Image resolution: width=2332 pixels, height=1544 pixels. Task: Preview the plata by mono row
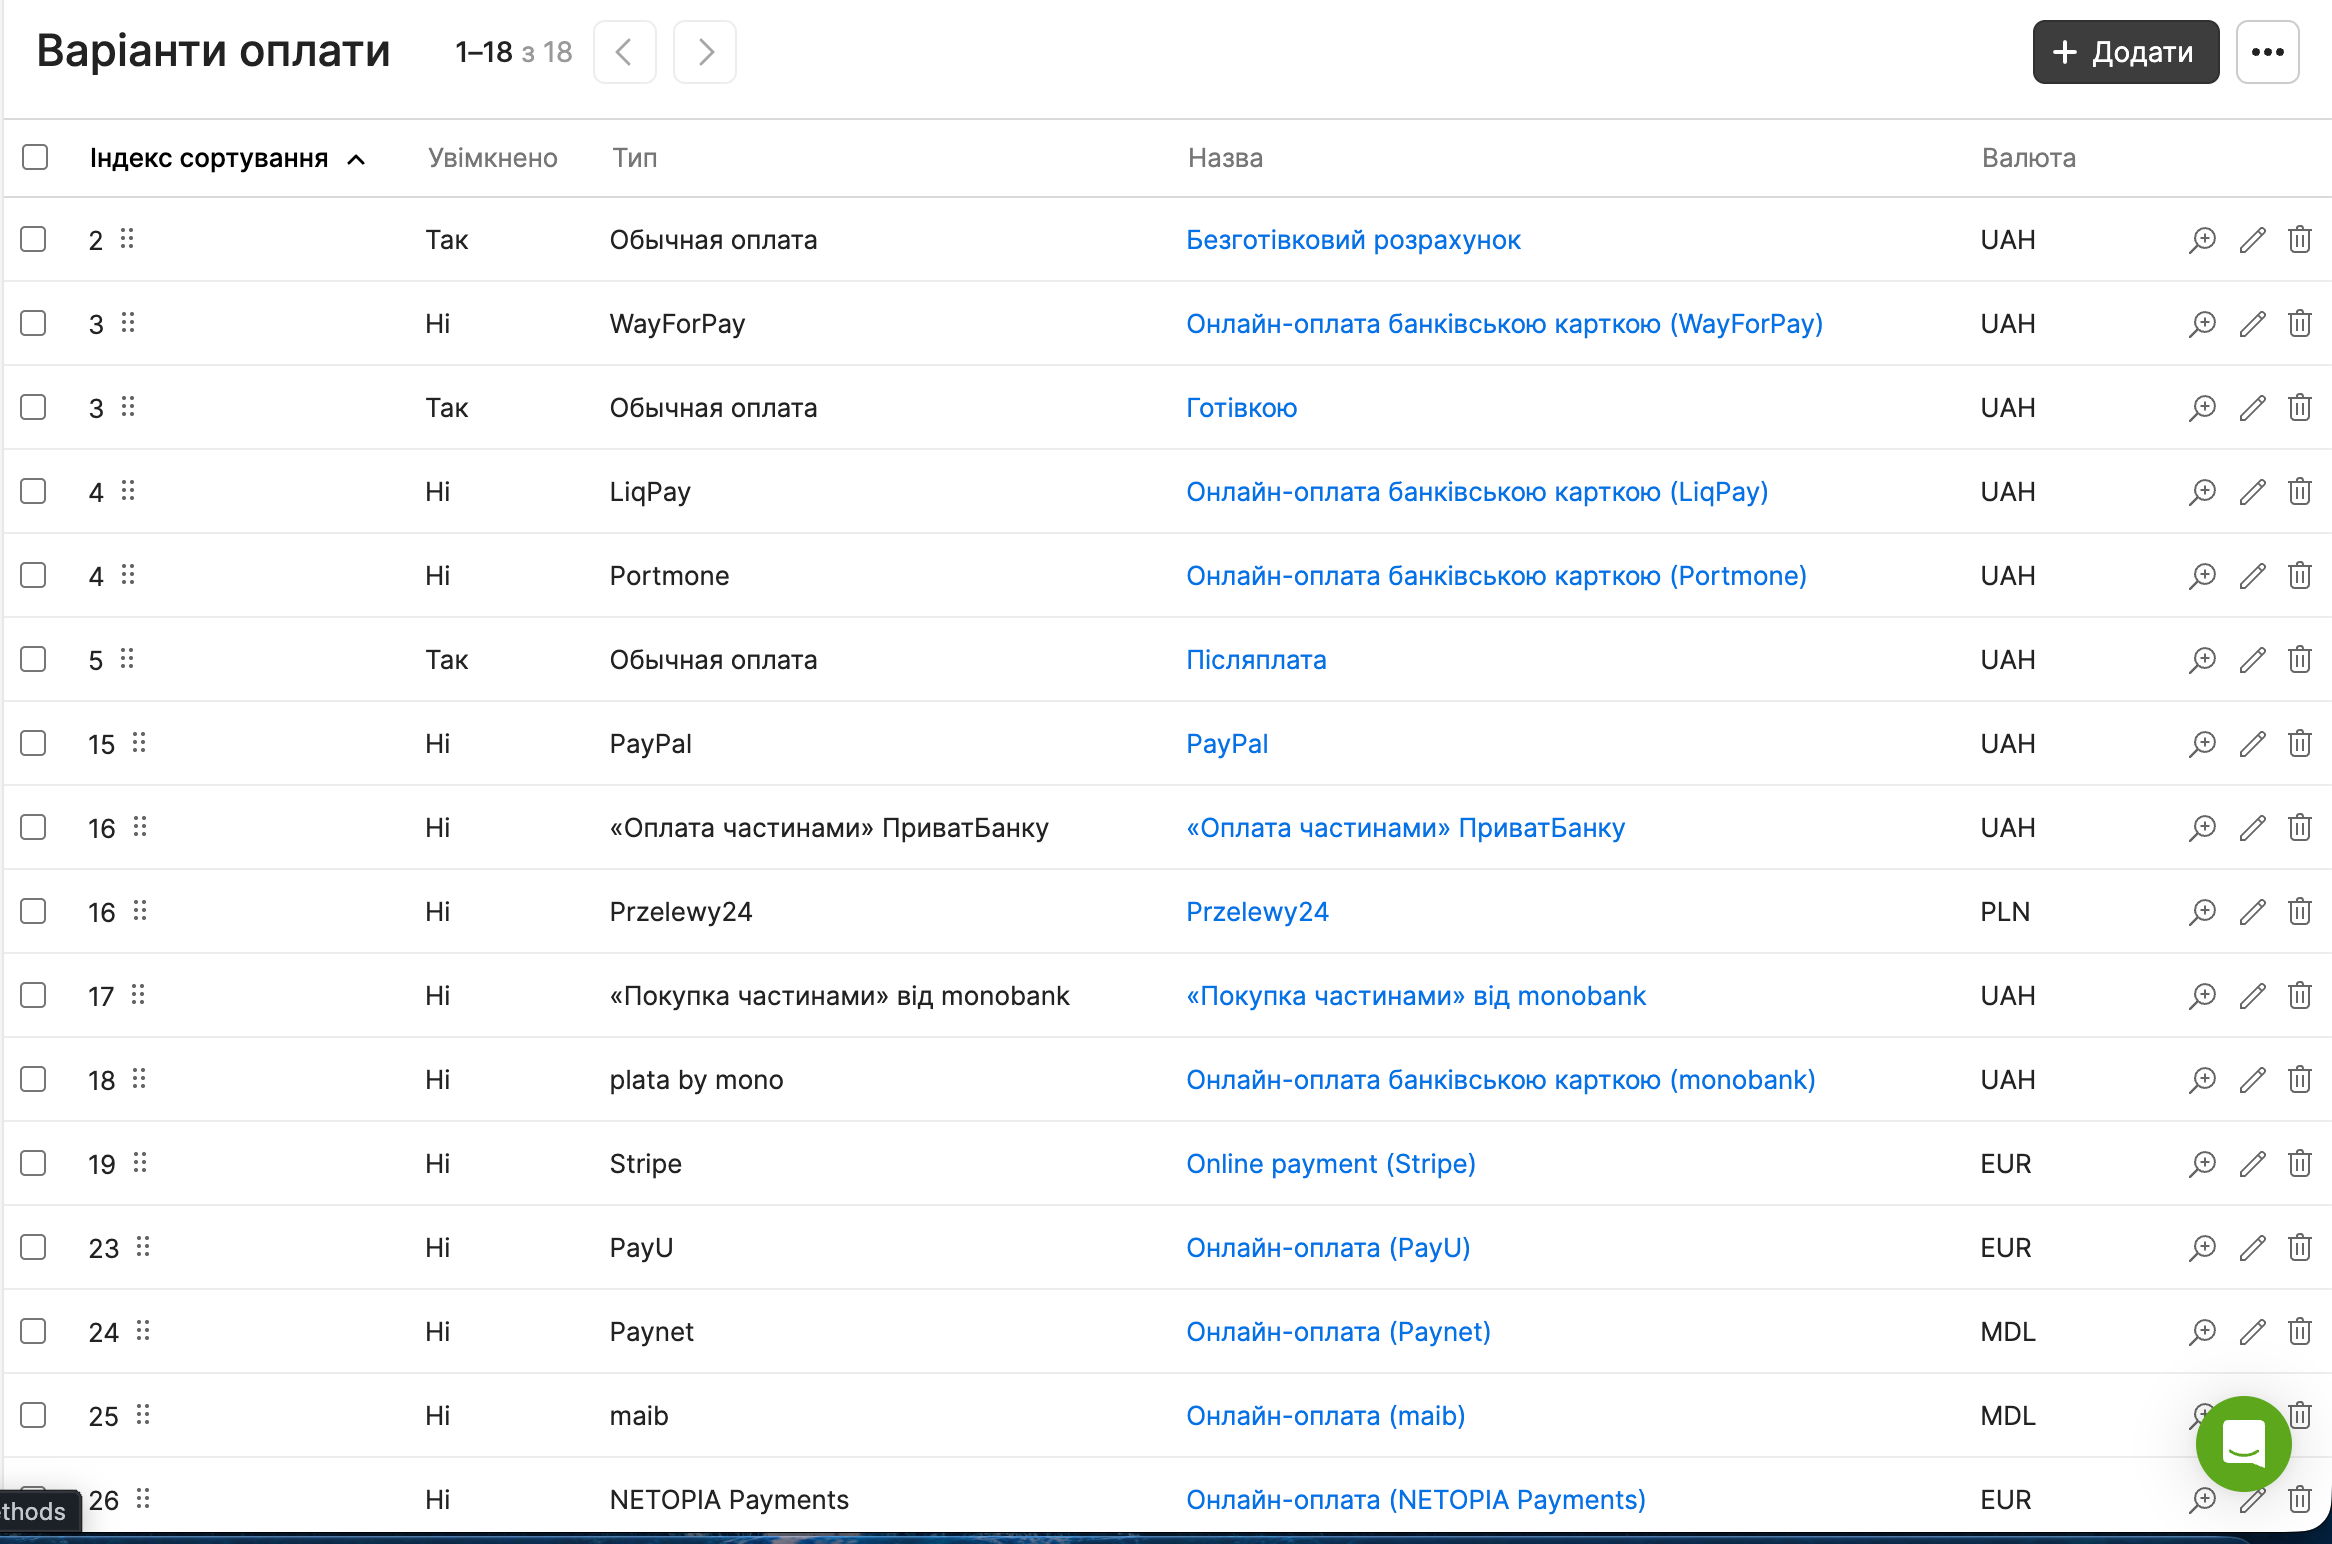2202,1080
